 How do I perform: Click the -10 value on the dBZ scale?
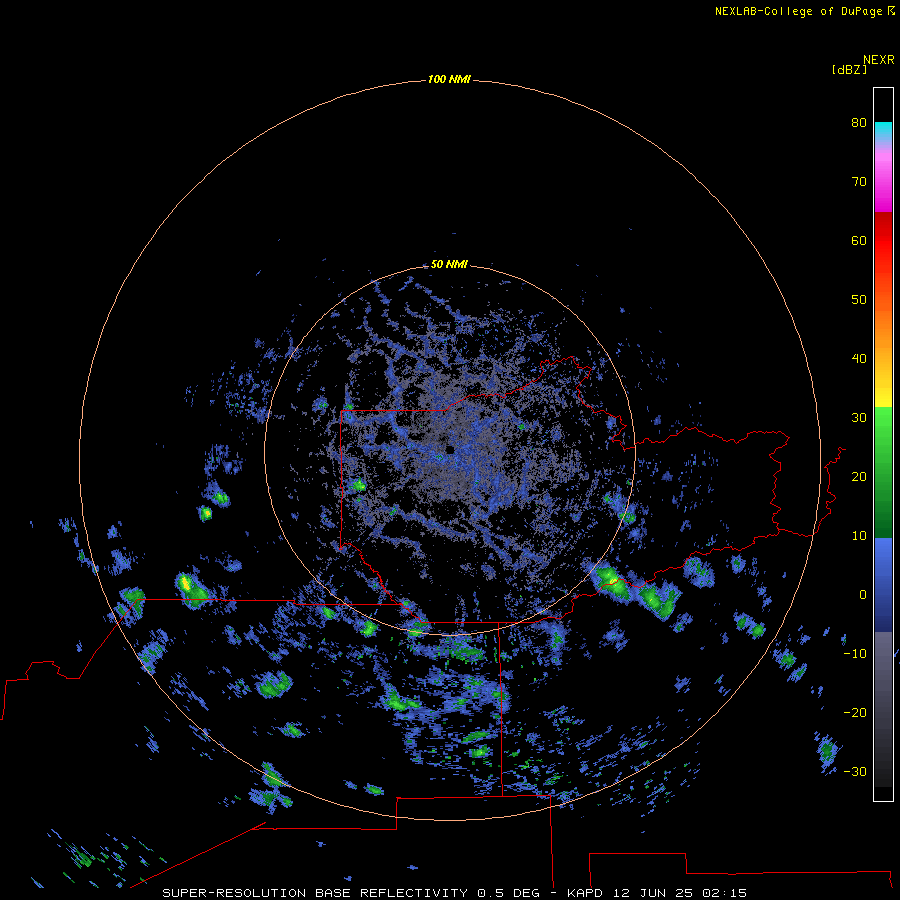point(855,654)
